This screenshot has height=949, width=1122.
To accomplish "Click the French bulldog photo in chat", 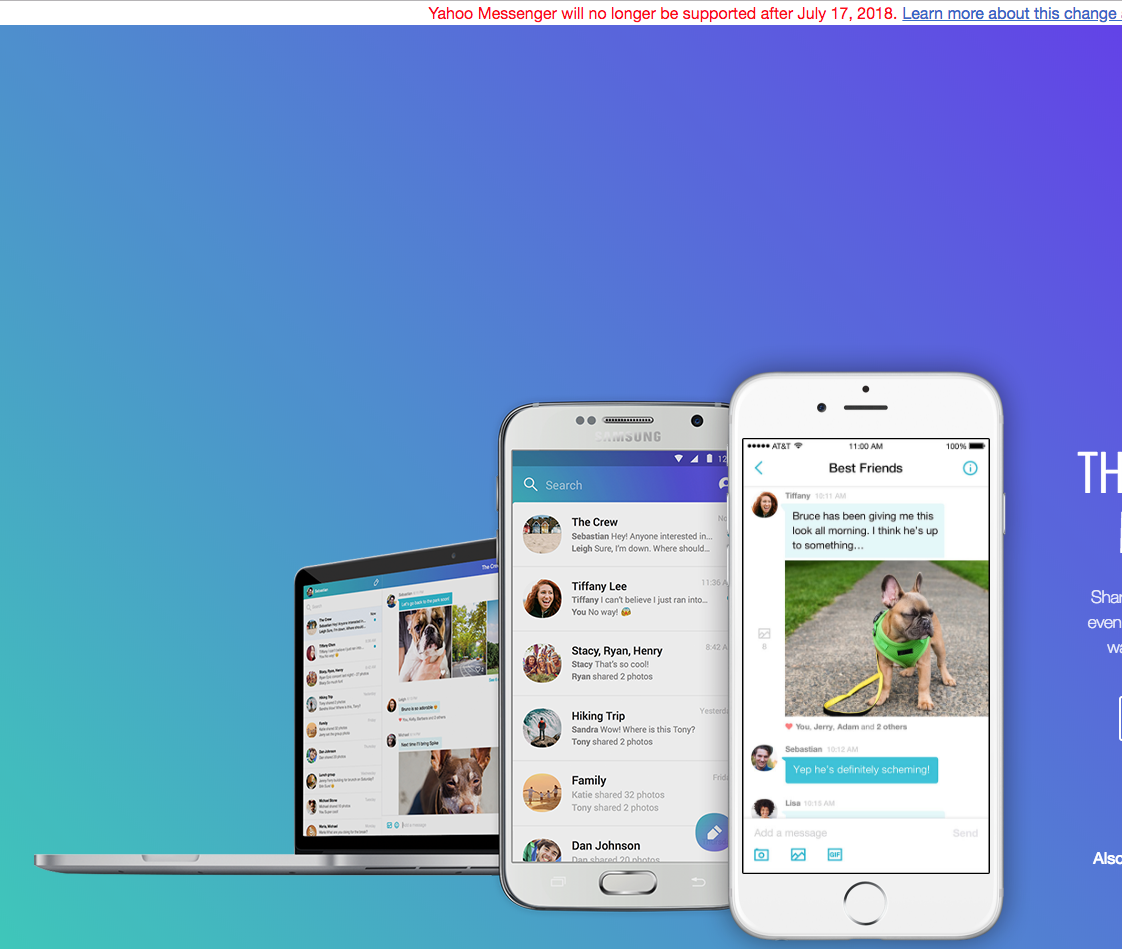I will click(x=886, y=638).
